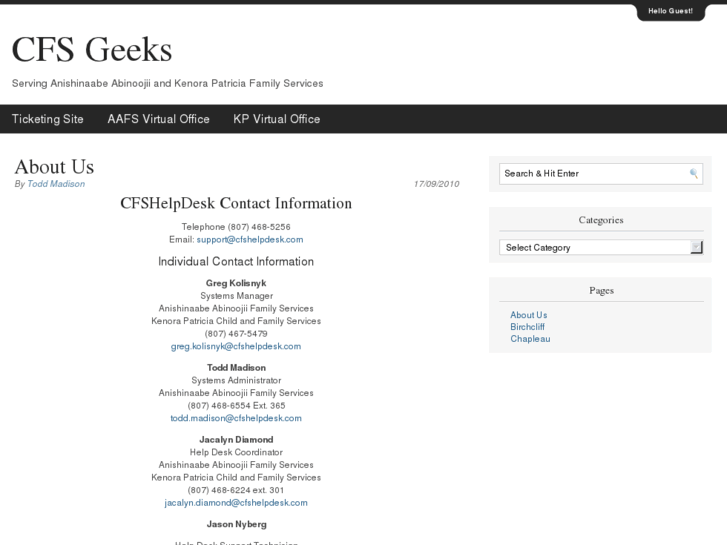Open KP Virtual Office menu item
Screen dimensions: 727x545
tap(276, 119)
